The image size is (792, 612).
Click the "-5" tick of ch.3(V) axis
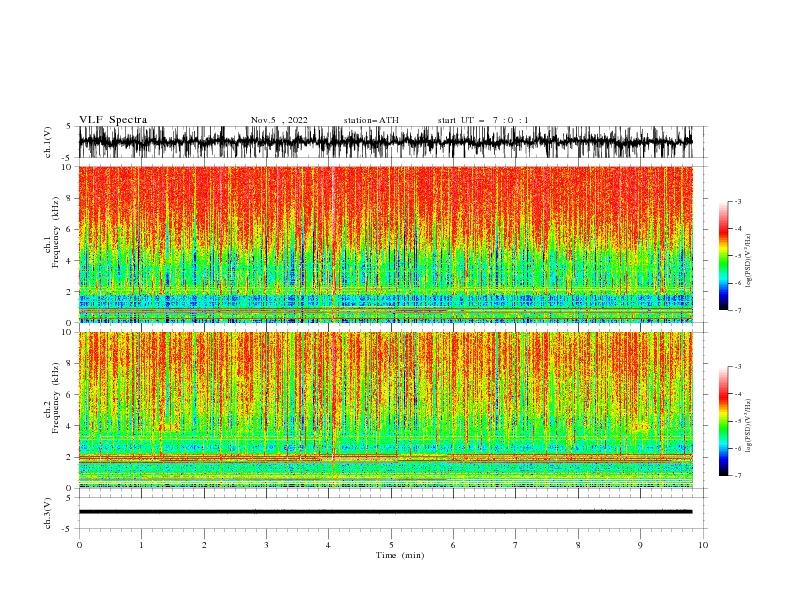tap(67, 529)
